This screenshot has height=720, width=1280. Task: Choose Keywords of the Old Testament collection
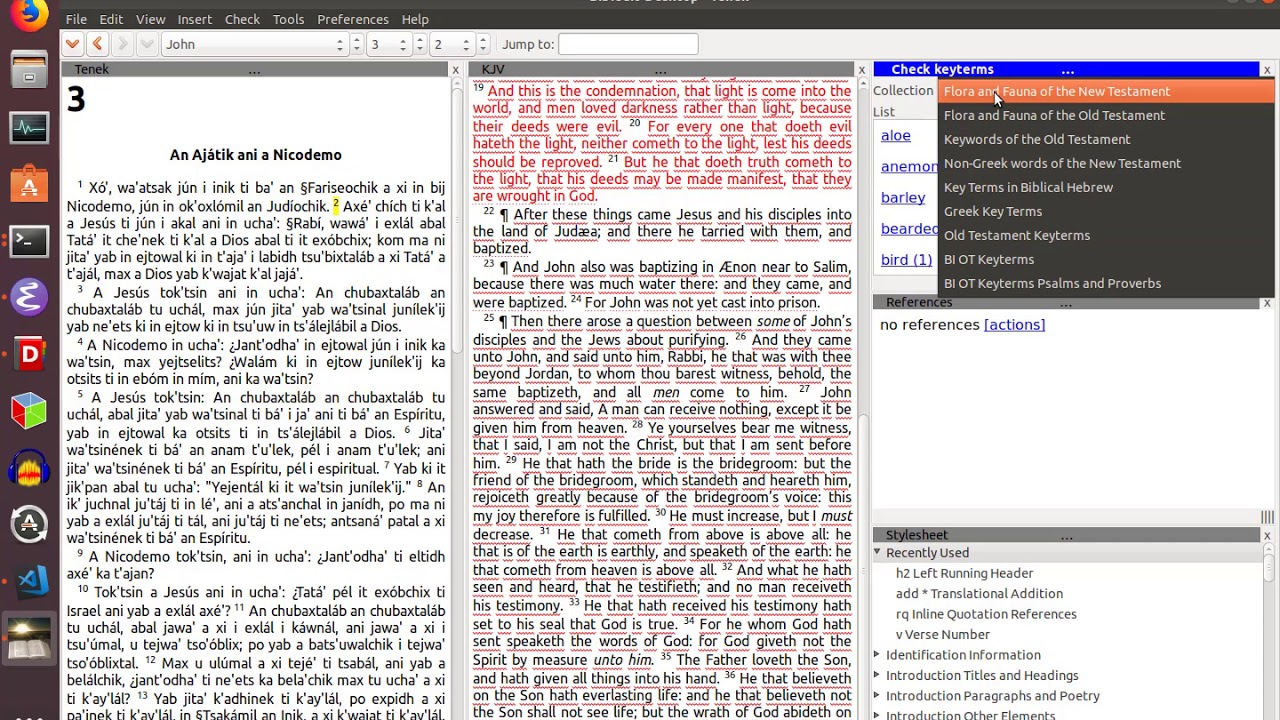coord(1106,139)
